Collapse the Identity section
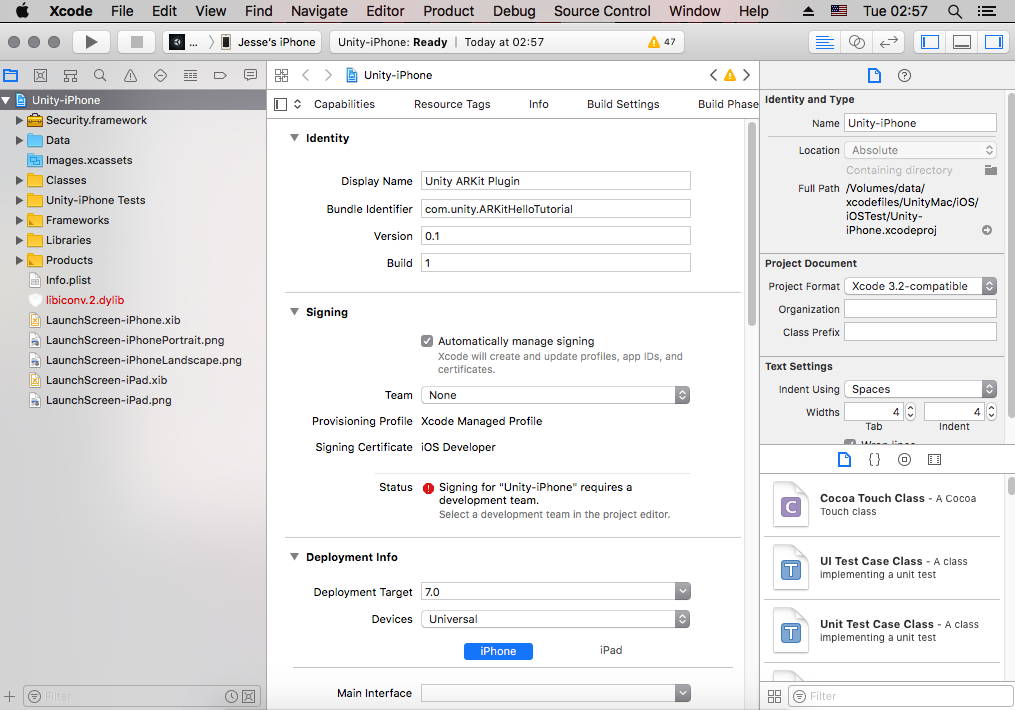The height and width of the screenshot is (710, 1015). [295, 138]
